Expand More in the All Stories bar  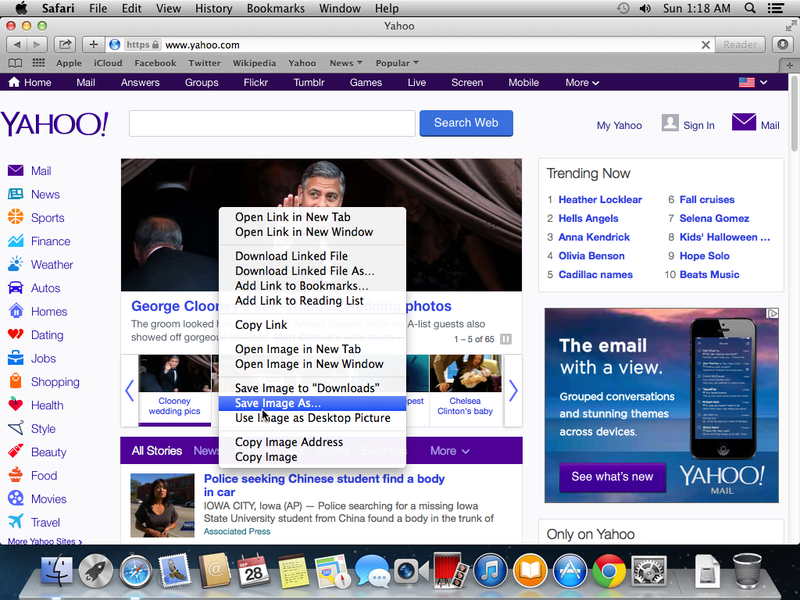tap(449, 451)
